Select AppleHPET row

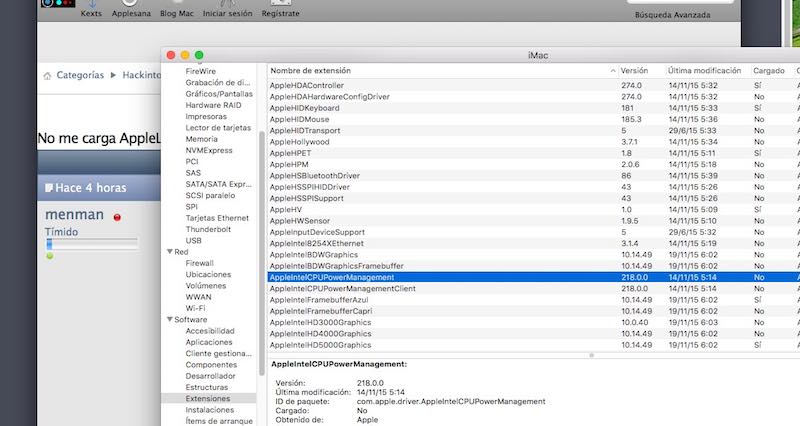click(533, 153)
